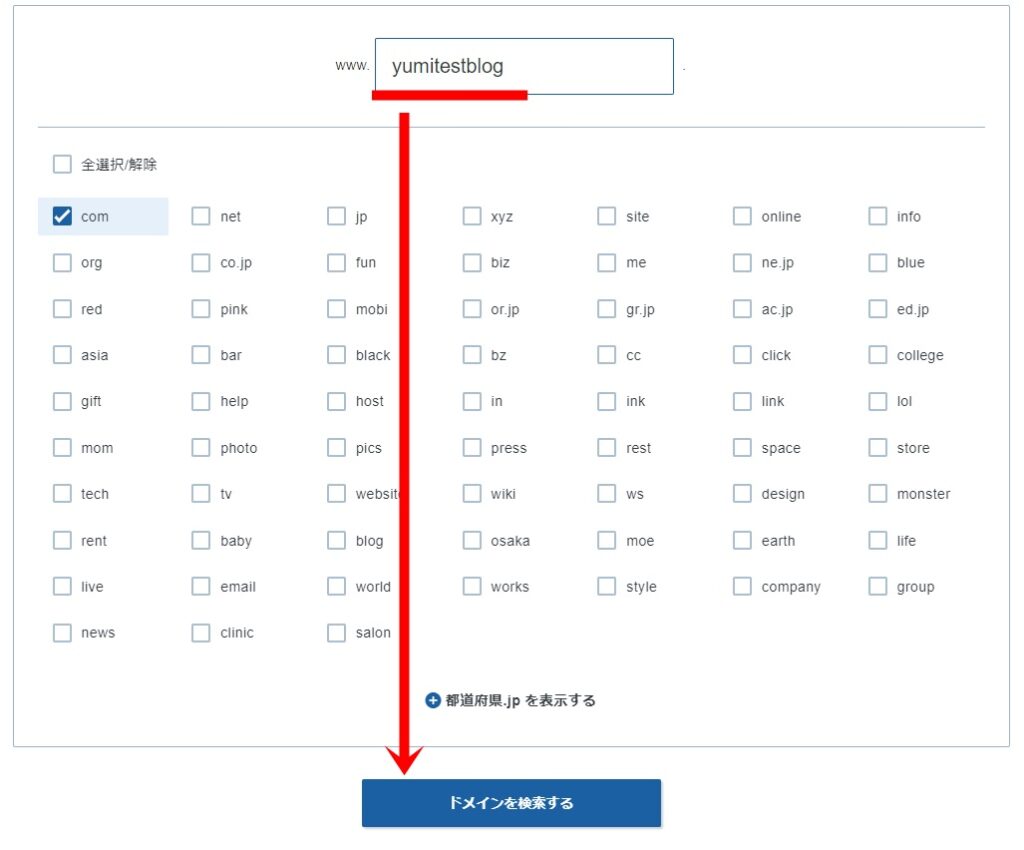This screenshot has height=850, width=1024.
Task: Select the info domain checkbox
Action: coord(878,217)
